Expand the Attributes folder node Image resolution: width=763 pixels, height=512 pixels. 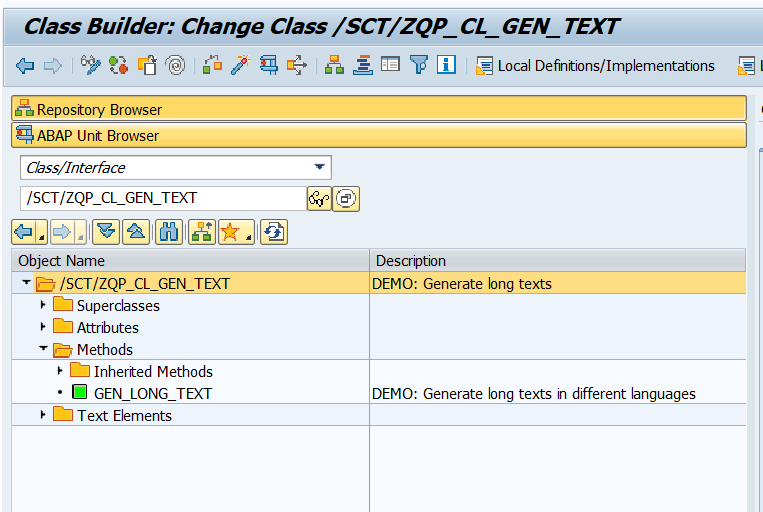click(43, 327)
